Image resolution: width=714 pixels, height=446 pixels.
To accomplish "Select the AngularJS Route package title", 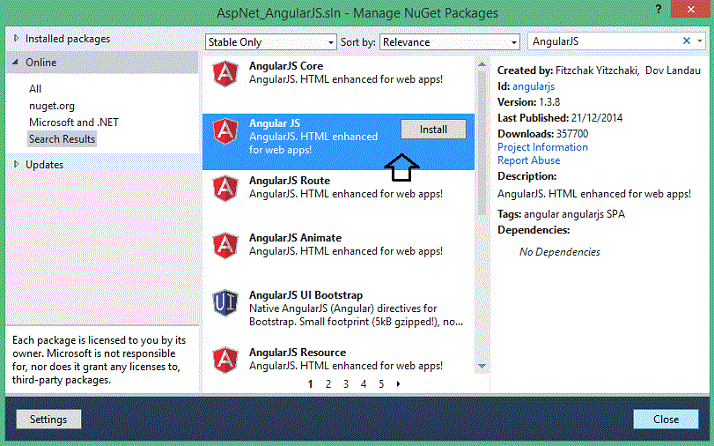I will (290, 180).
